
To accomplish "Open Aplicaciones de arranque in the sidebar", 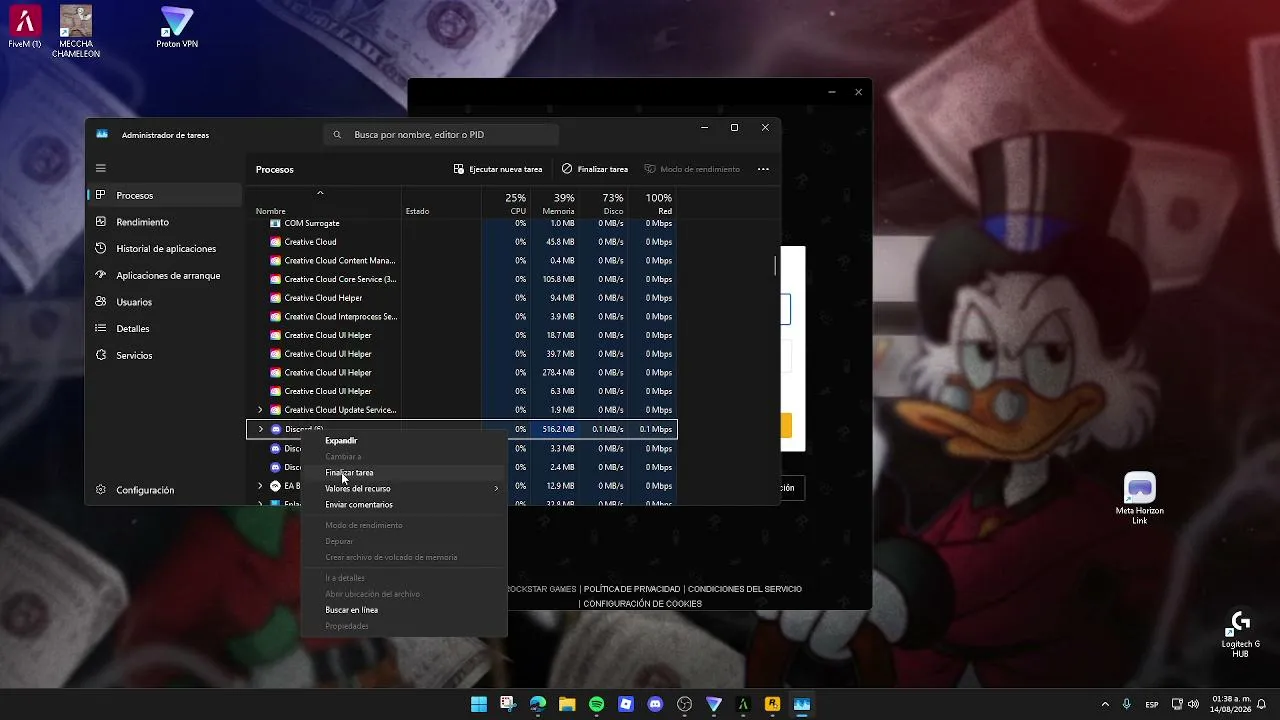I will coord(165,275).
